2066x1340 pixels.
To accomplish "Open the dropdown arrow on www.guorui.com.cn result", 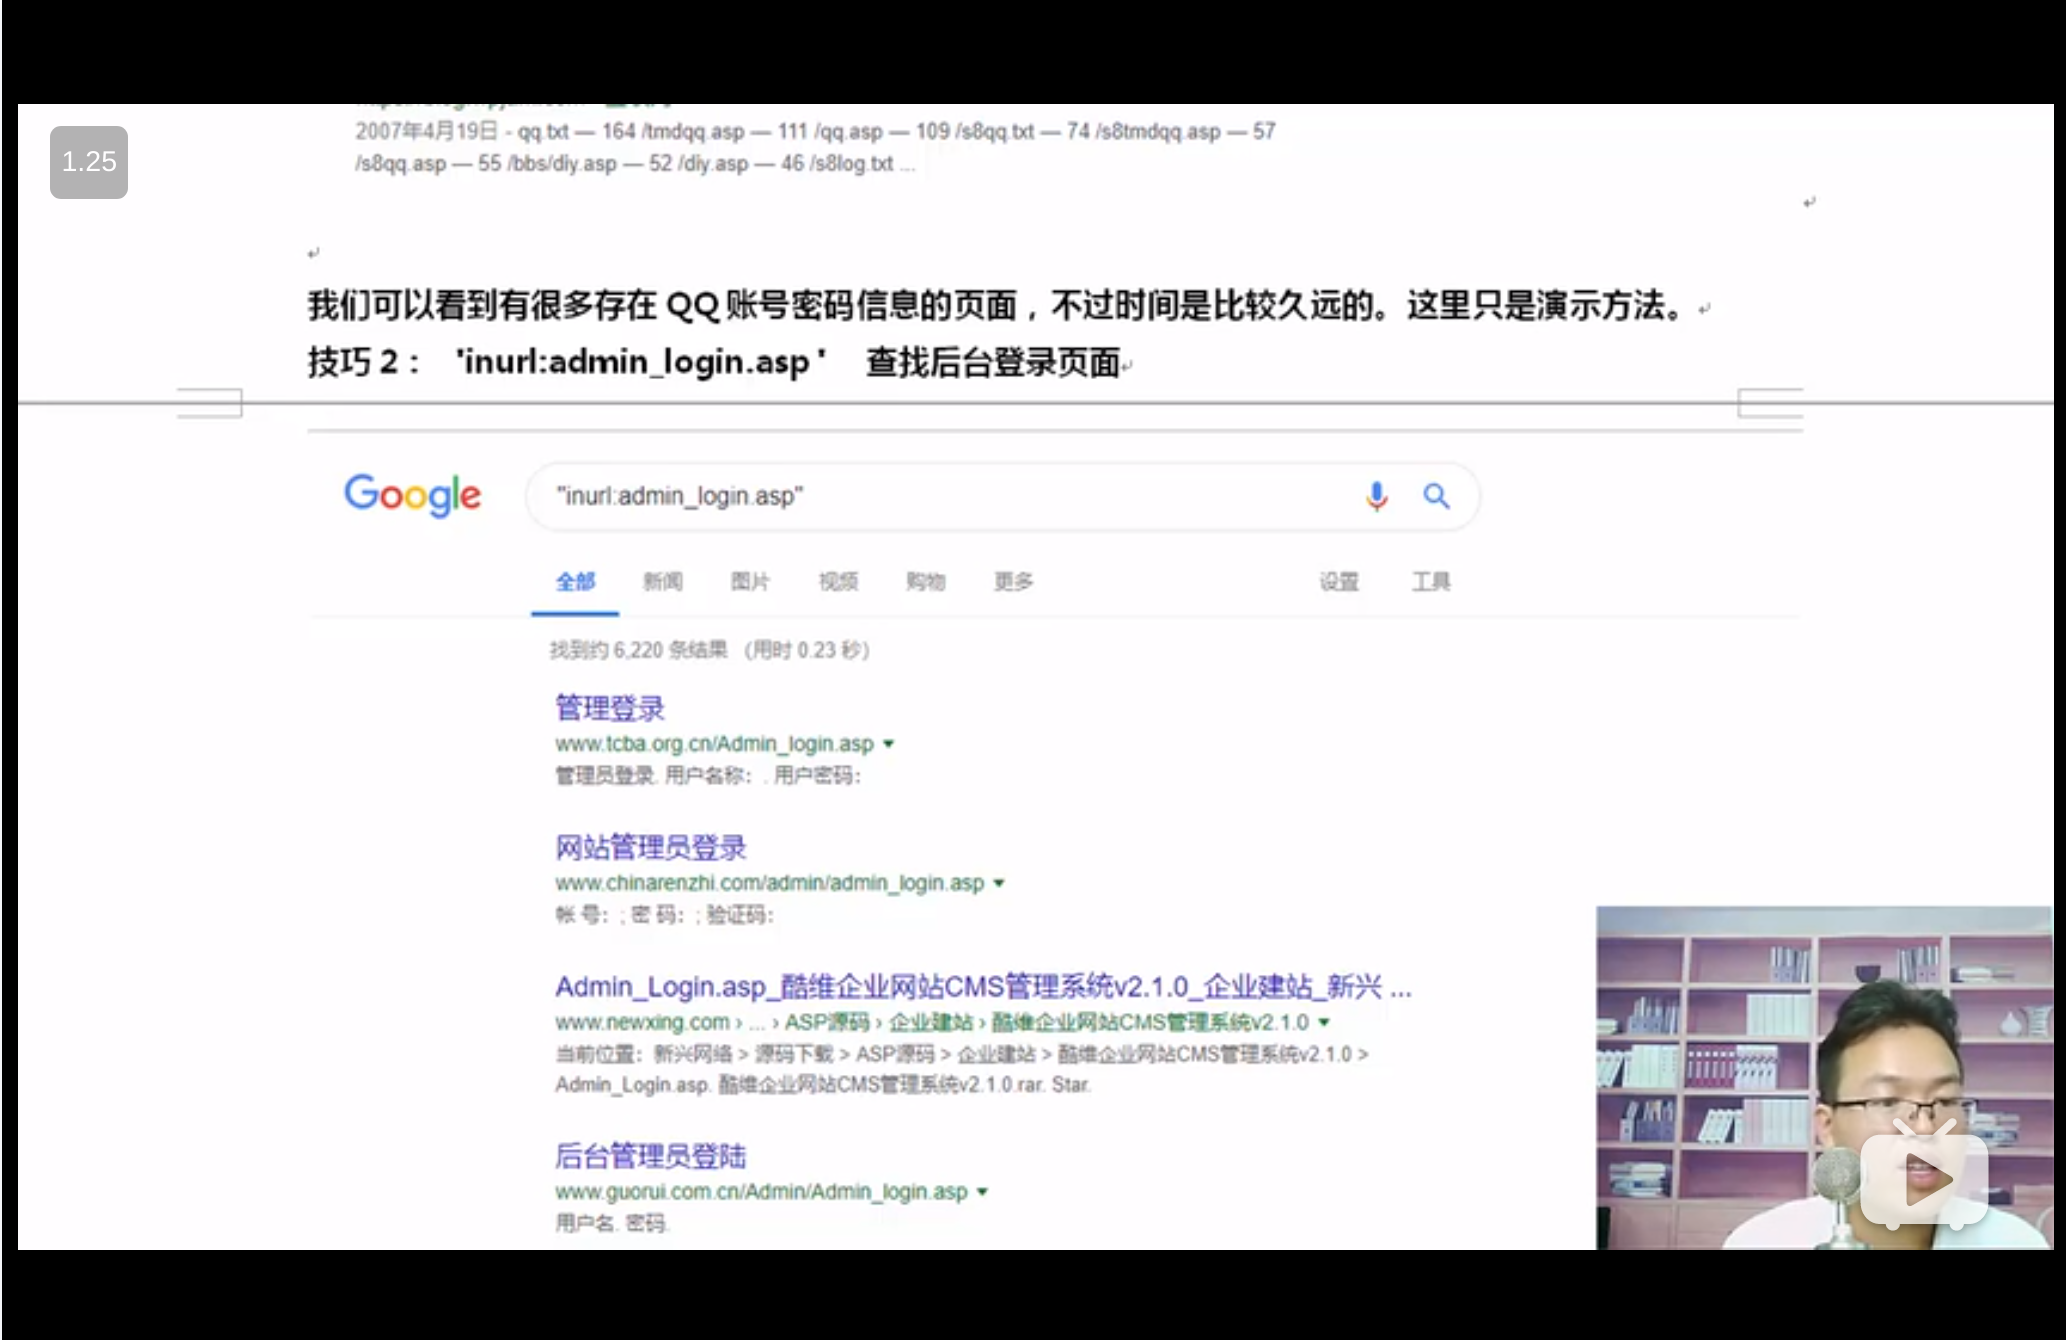I will pyautogui.click(x=983, y=1191).
